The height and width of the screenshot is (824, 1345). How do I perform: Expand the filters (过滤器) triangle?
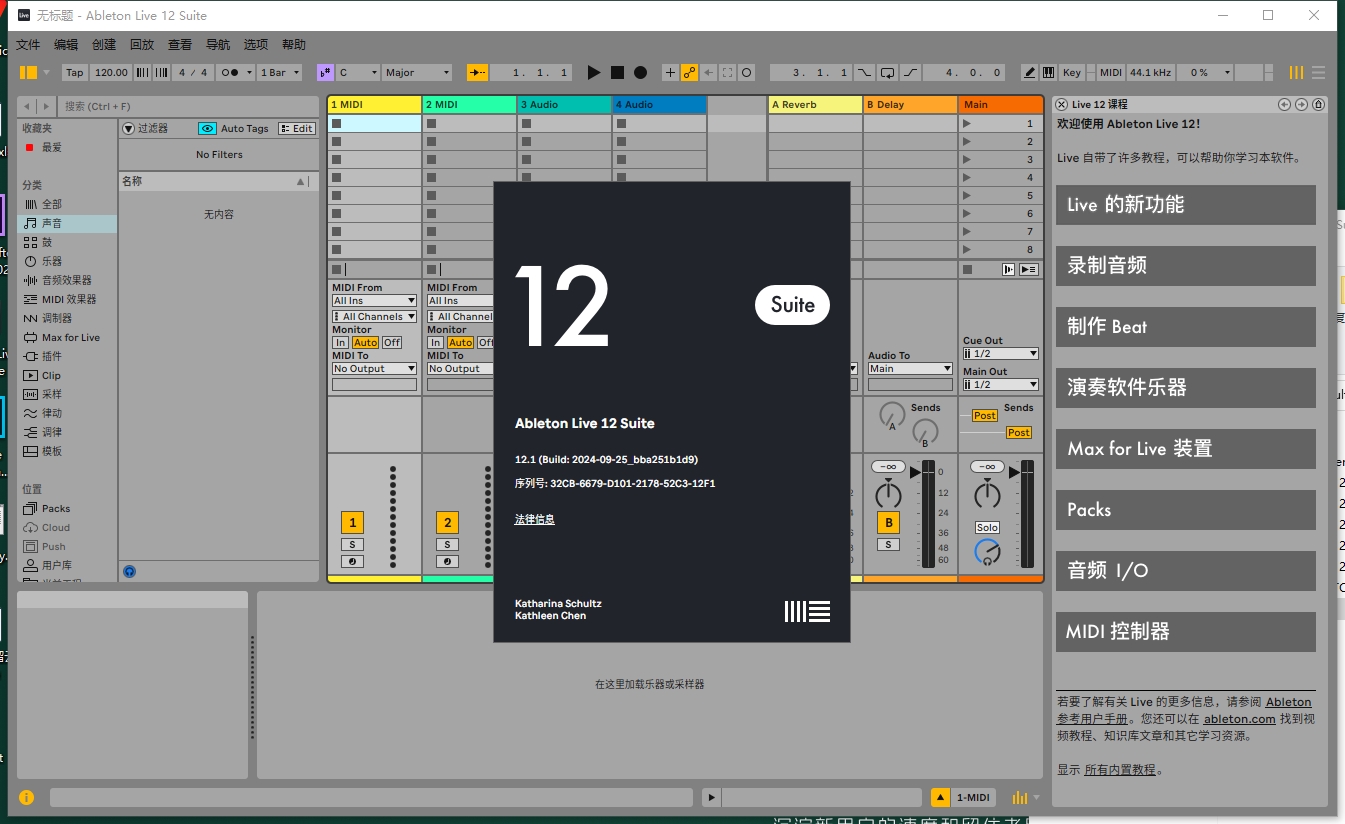pyautogui.click(x=128, y=128)
